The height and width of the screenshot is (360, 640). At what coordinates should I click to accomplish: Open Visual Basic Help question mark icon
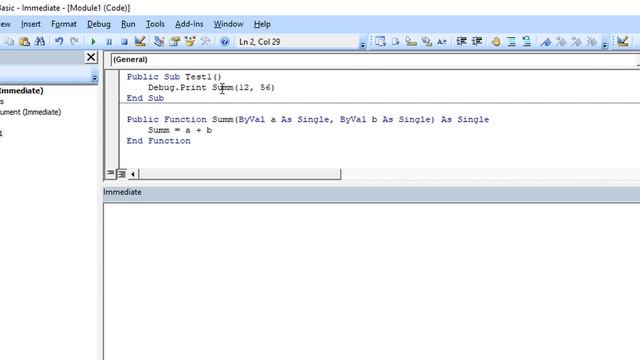tap(224, 41)
